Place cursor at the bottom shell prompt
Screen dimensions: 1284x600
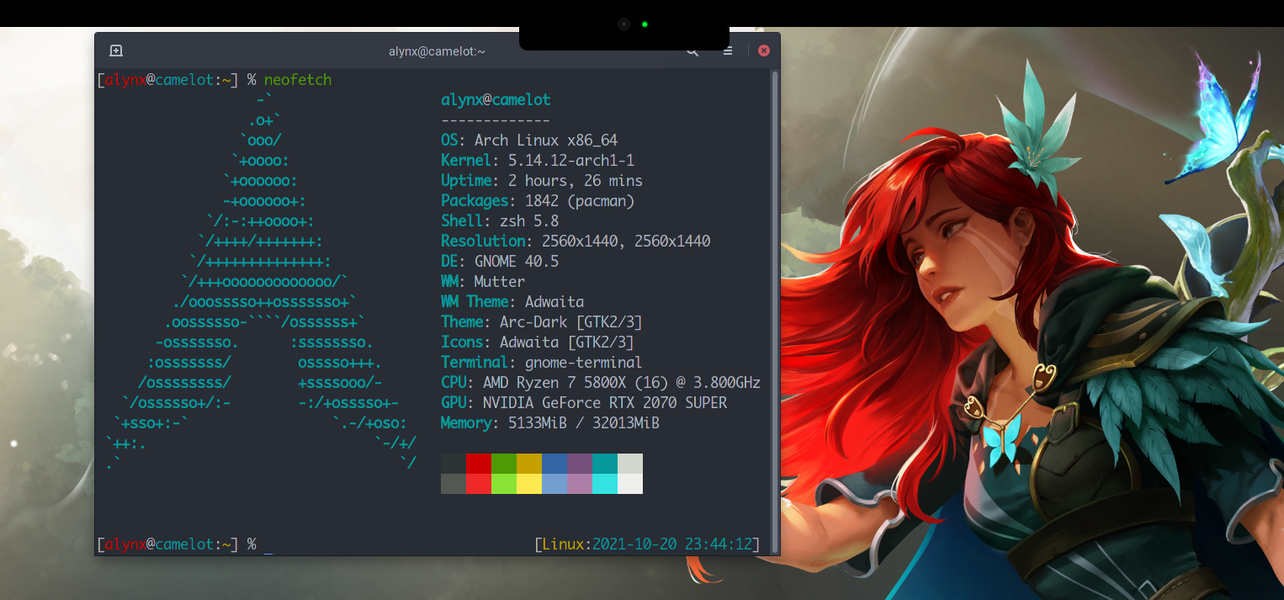(268, 545)
